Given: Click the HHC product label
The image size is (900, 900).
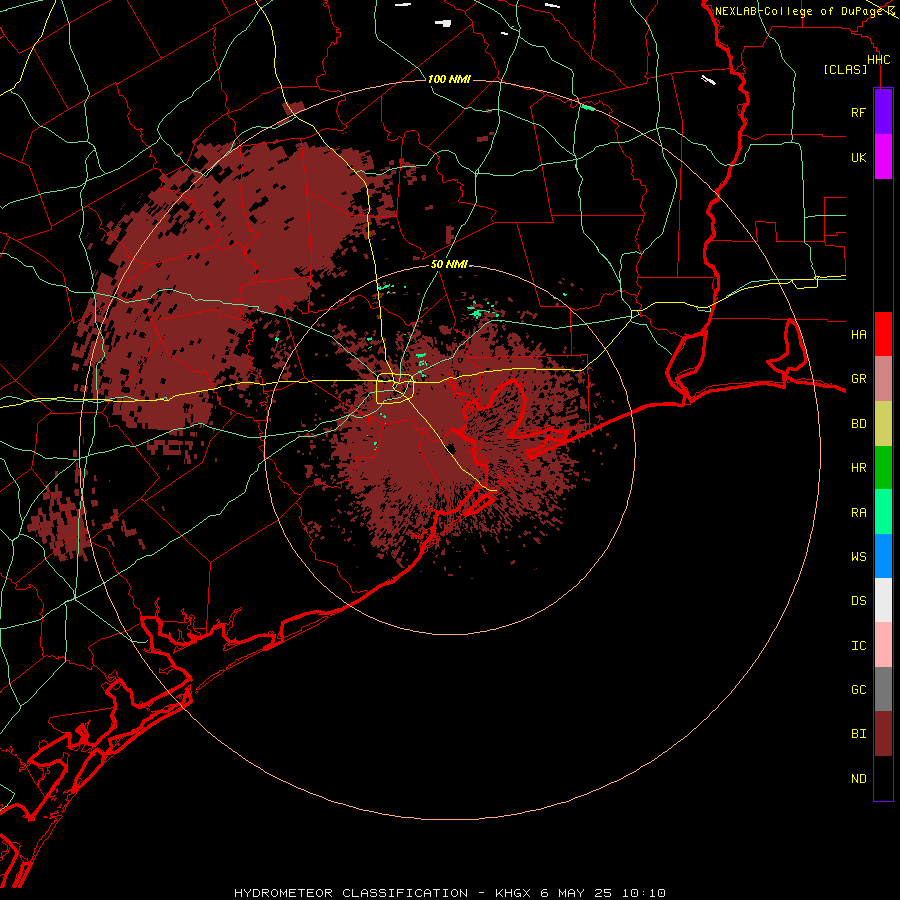Looking at the screenshot, I should pyautogui.click(x=878, y=60).
